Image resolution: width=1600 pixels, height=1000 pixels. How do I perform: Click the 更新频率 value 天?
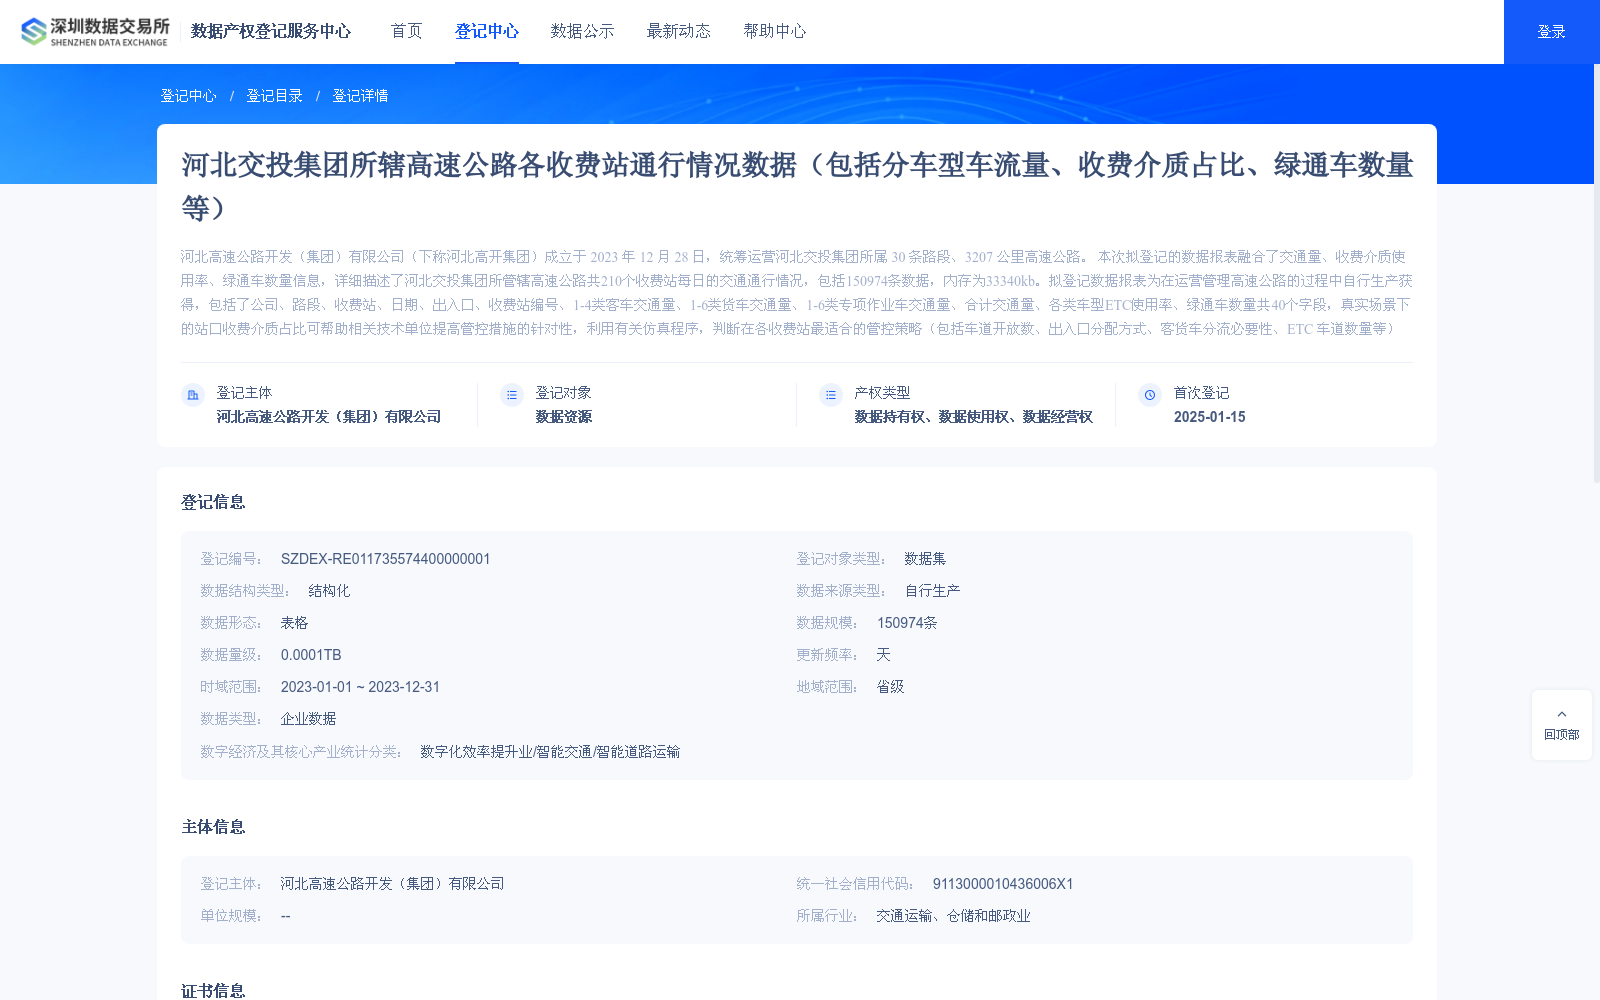(x=883, y=655)
